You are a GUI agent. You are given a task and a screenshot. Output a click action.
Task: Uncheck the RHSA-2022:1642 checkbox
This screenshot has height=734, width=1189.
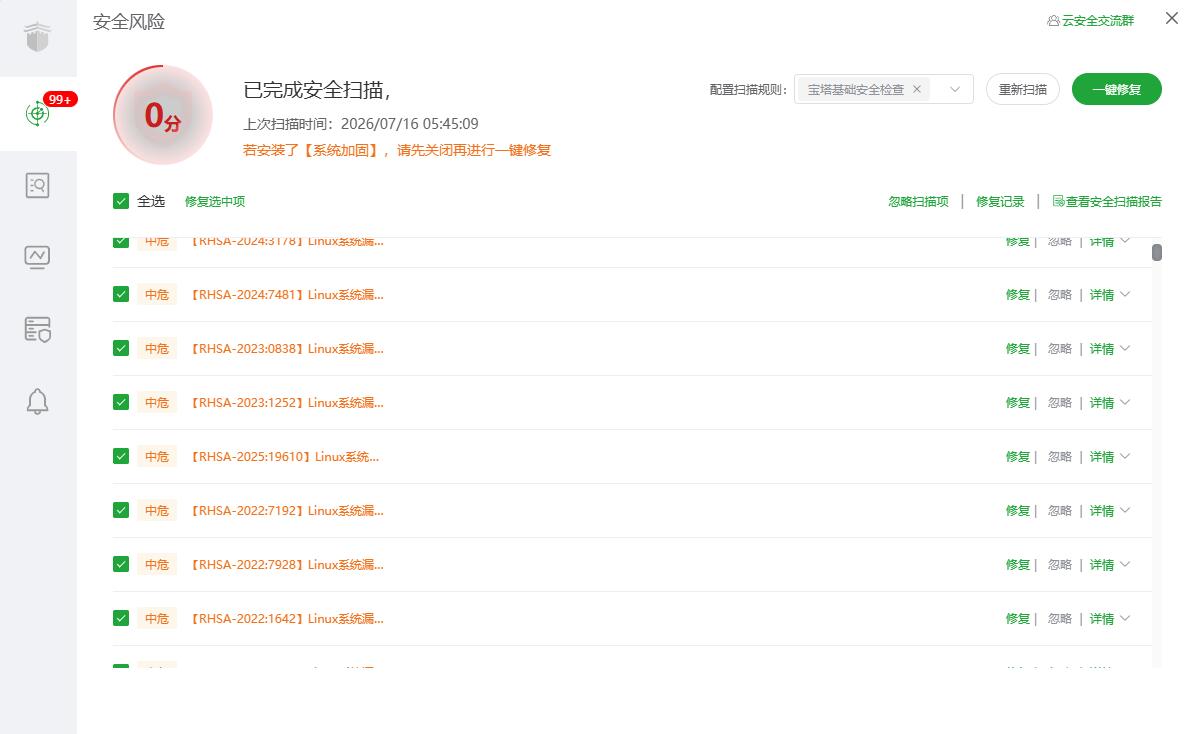coord(121,618)
